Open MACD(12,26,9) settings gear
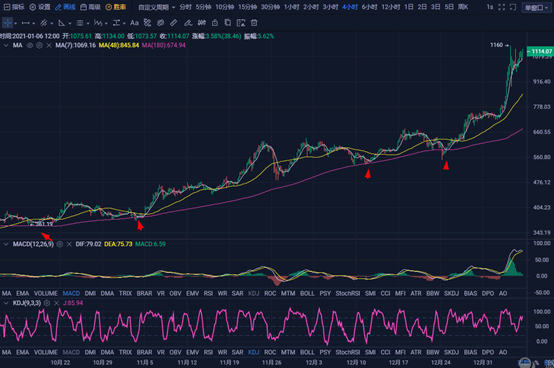The image size is (554, 368). [60, 244]
